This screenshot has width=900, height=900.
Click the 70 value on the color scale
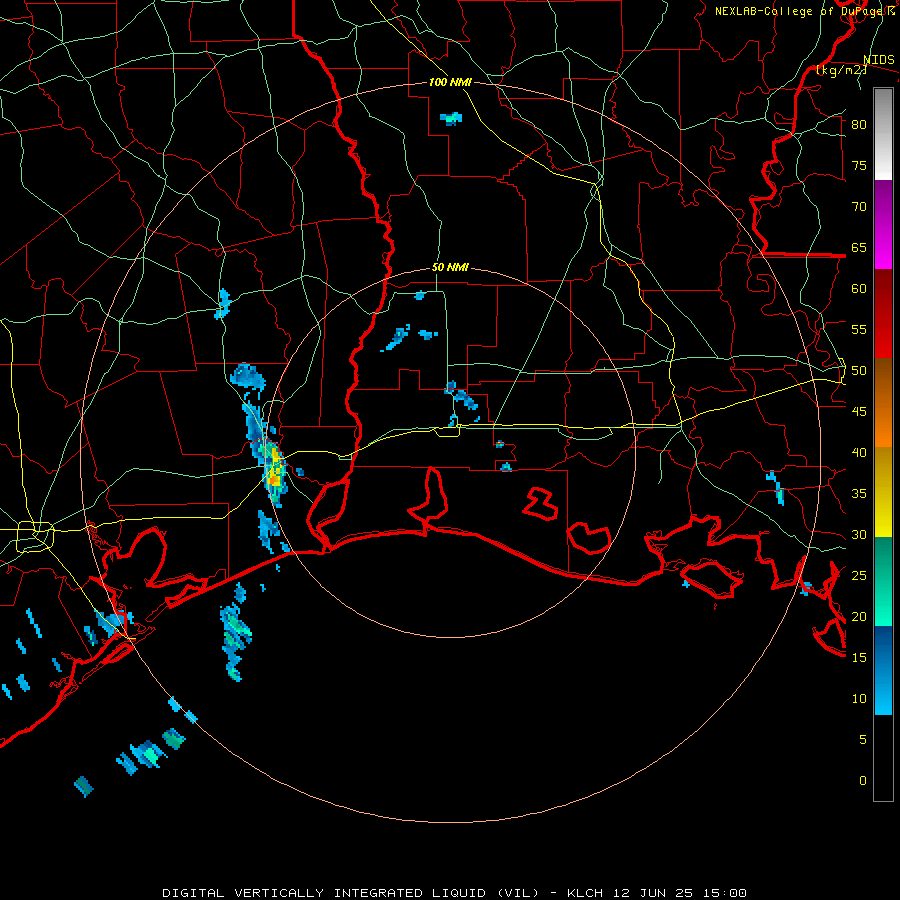click(859, 207)
